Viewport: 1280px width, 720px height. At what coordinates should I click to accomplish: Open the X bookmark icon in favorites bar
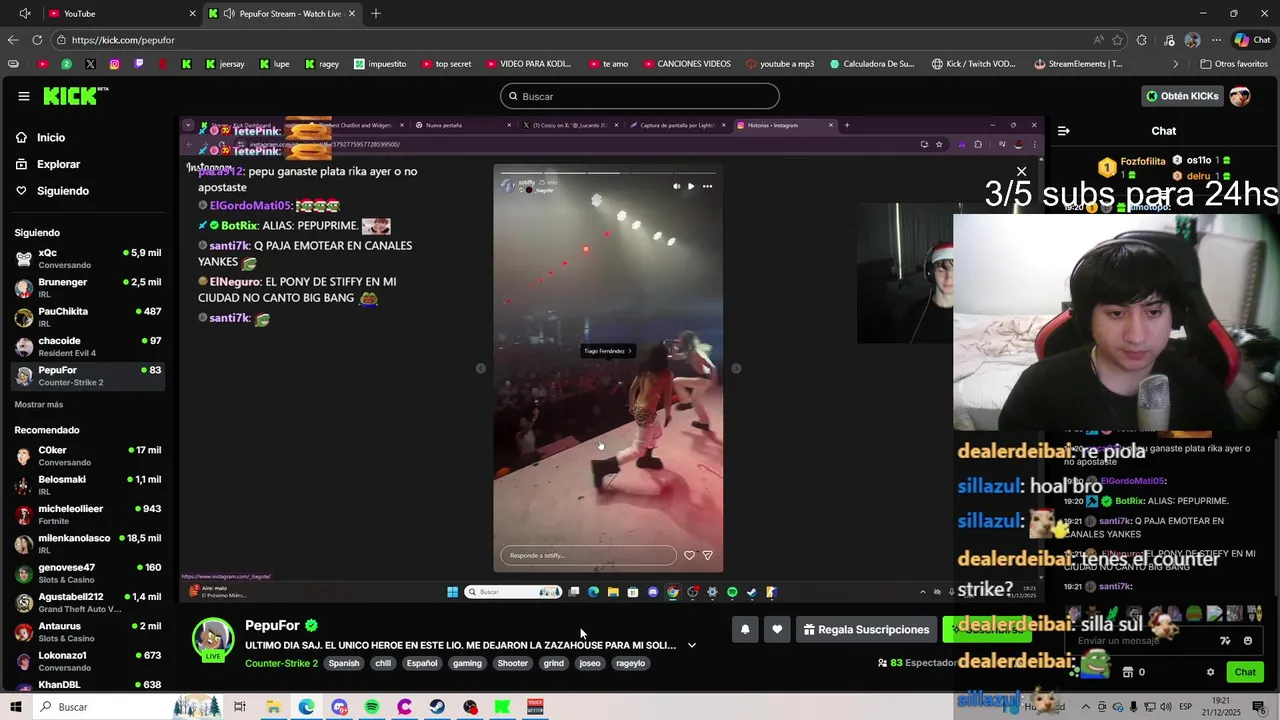(90, 64)
